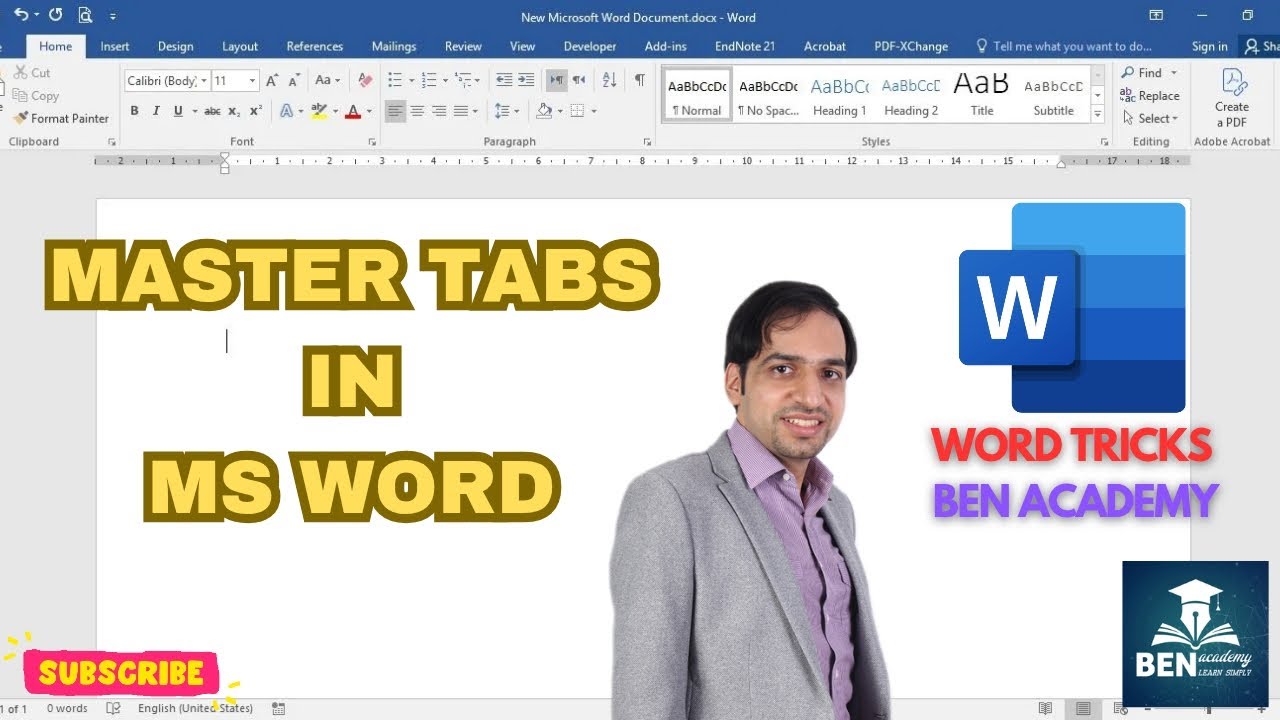Open Paragraph dialog launcher
This screenshot has height=720, width=1280.
point(647,142)
